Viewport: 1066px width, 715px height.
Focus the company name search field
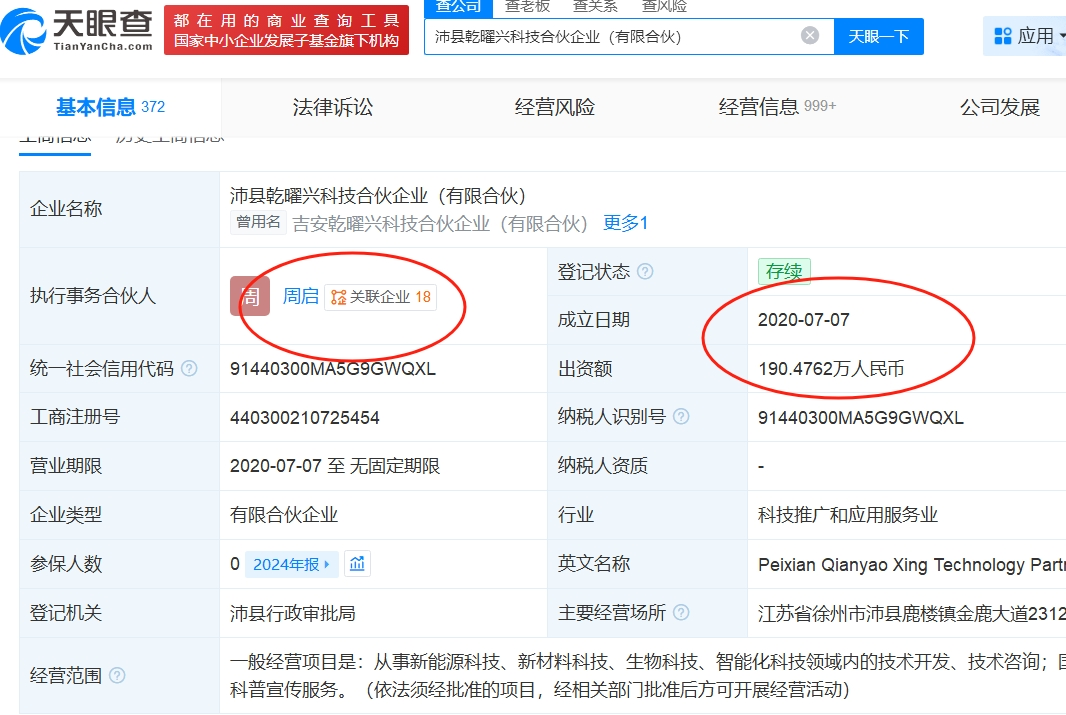612,36
